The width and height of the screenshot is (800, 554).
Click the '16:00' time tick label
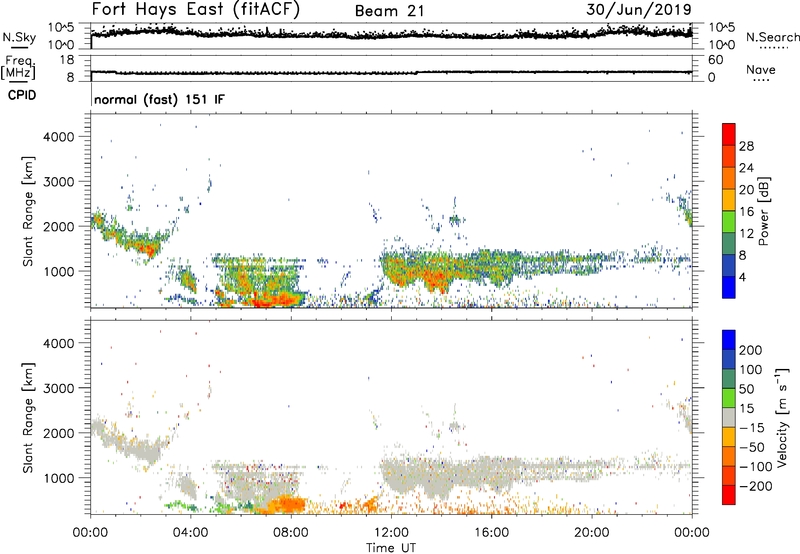491,533
